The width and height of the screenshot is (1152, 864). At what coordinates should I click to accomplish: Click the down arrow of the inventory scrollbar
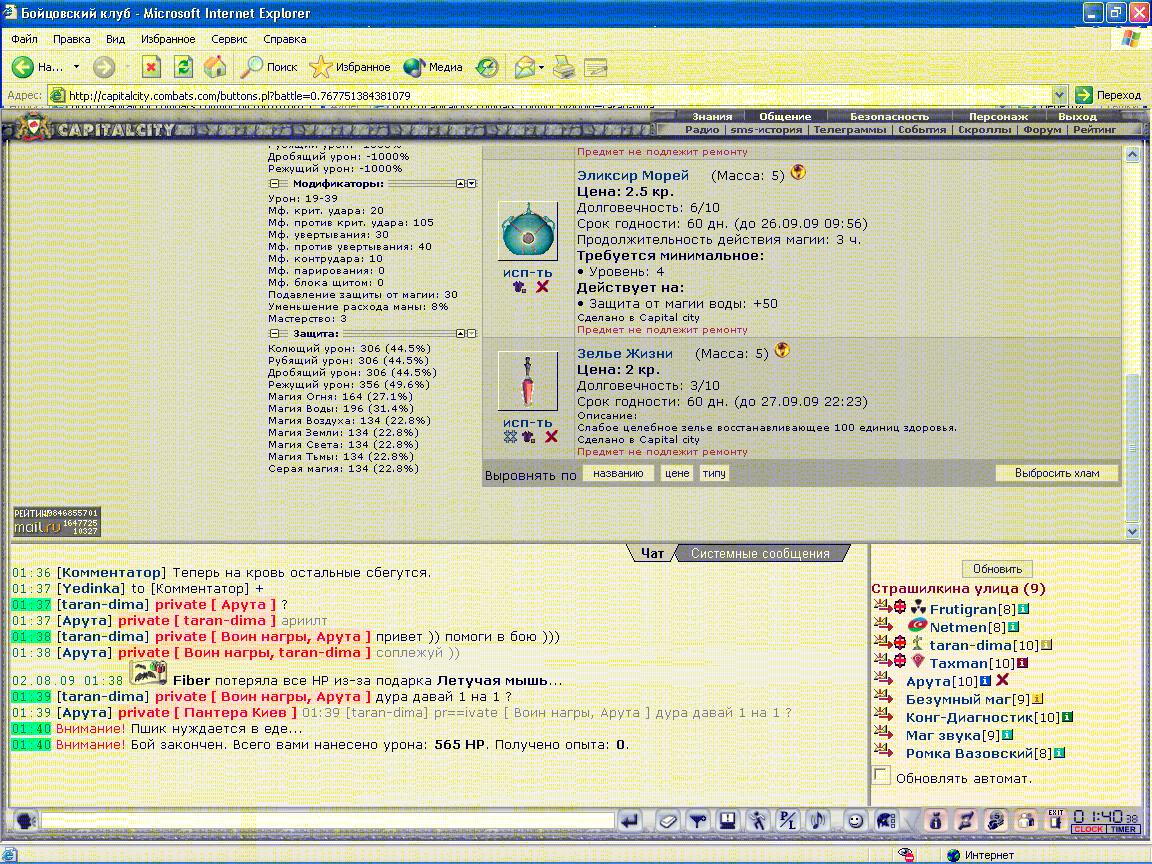[1131, 530]
